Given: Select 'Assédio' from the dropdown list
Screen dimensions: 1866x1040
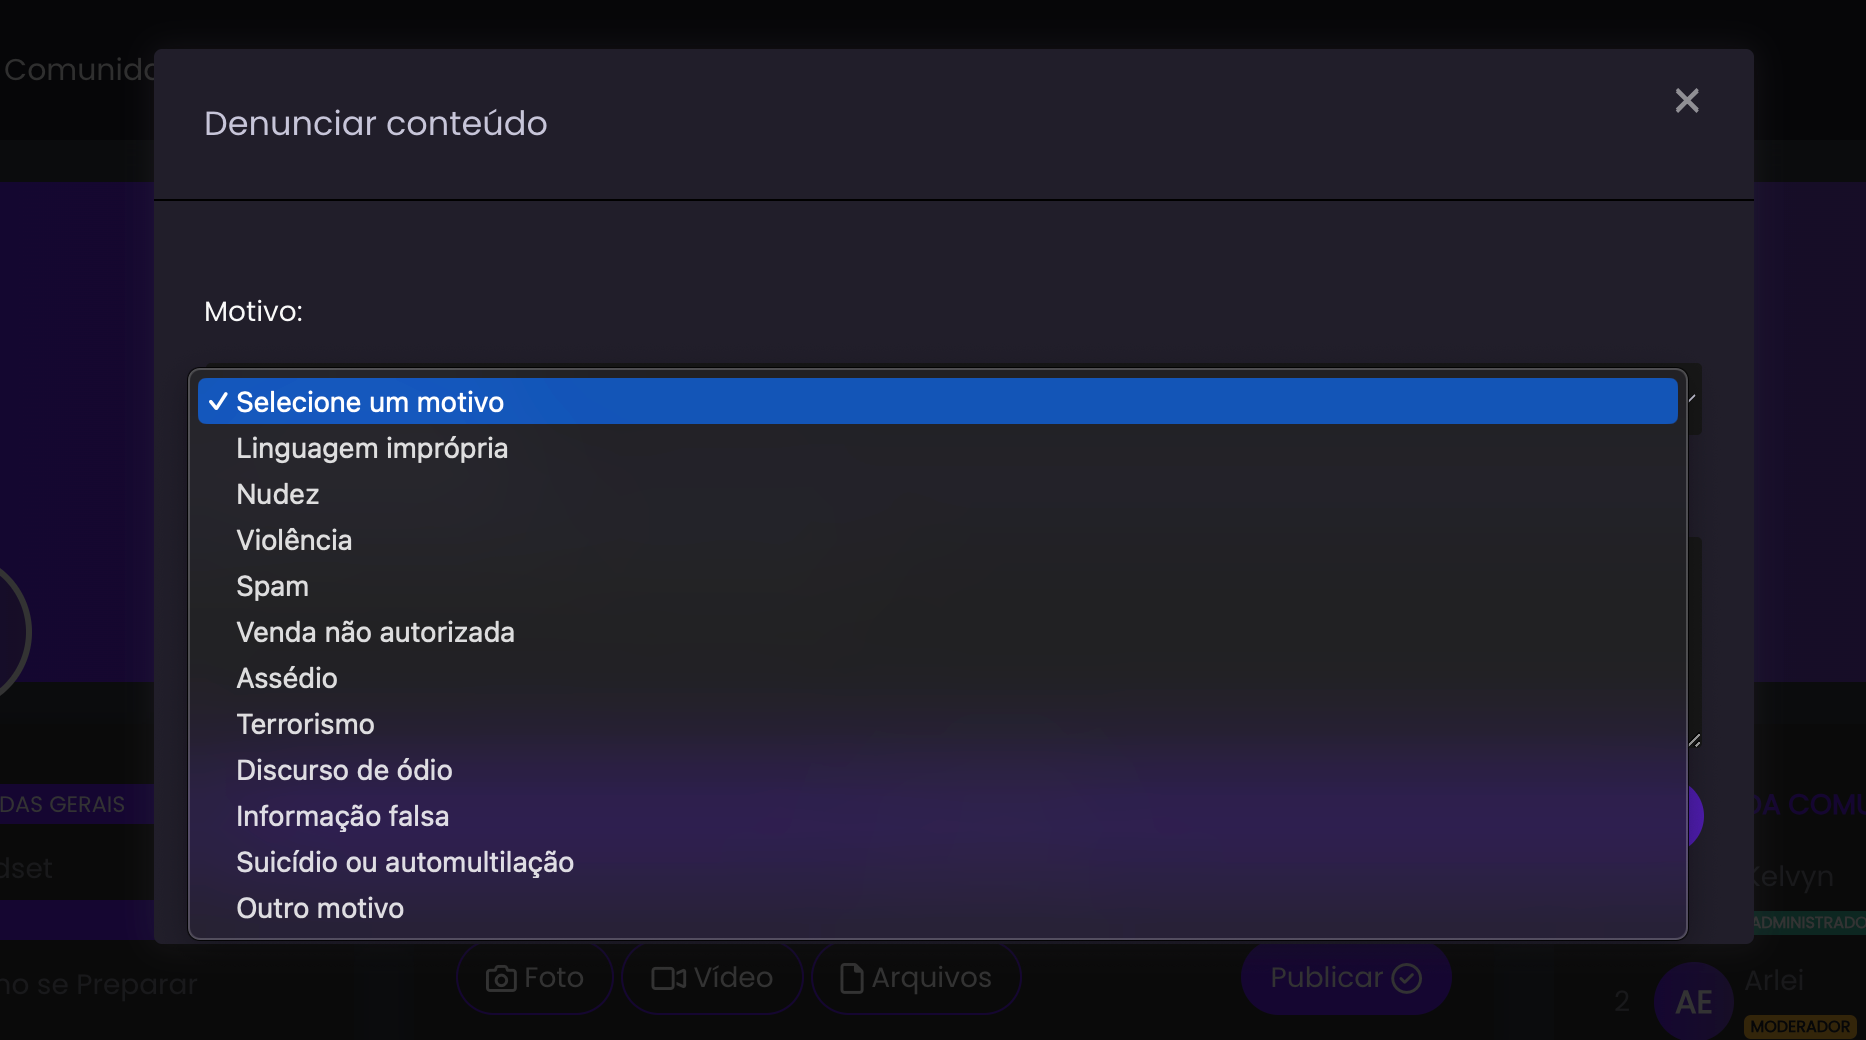Looking at the screenshot, I should (x=287, y=678).
